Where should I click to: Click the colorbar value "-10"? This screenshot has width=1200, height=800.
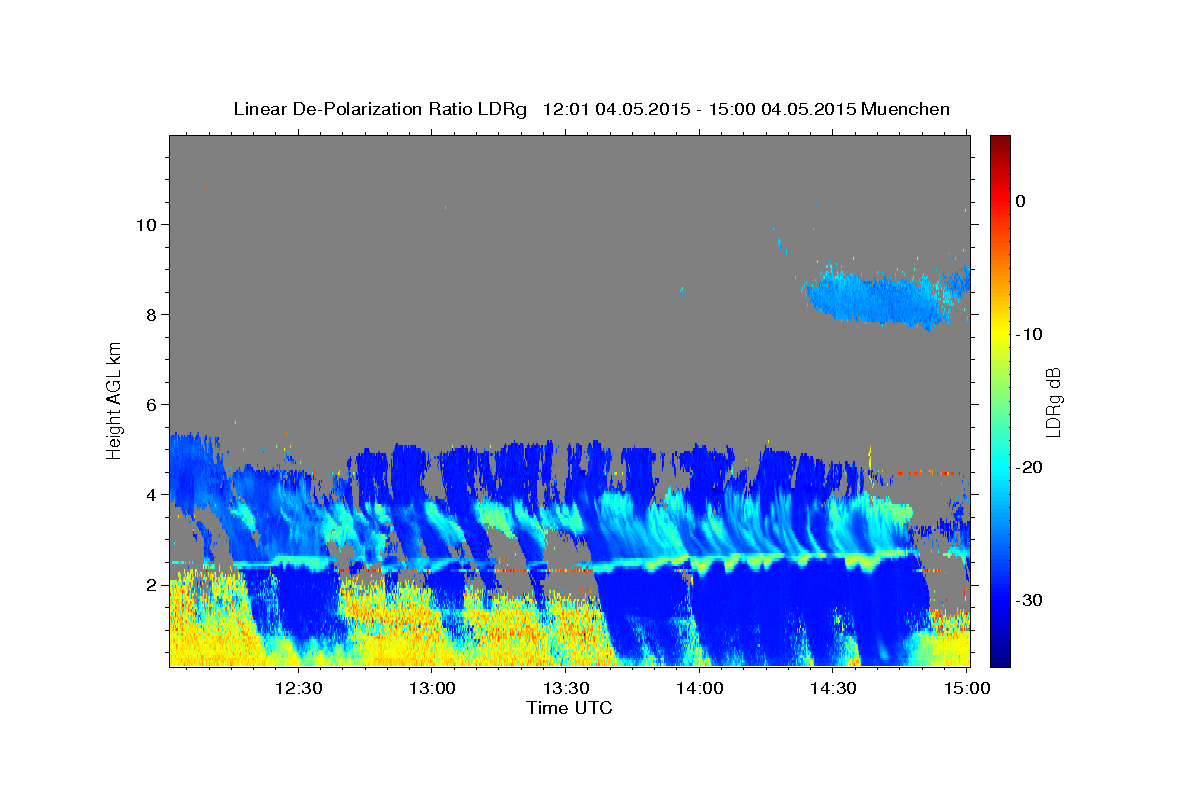1029,334
